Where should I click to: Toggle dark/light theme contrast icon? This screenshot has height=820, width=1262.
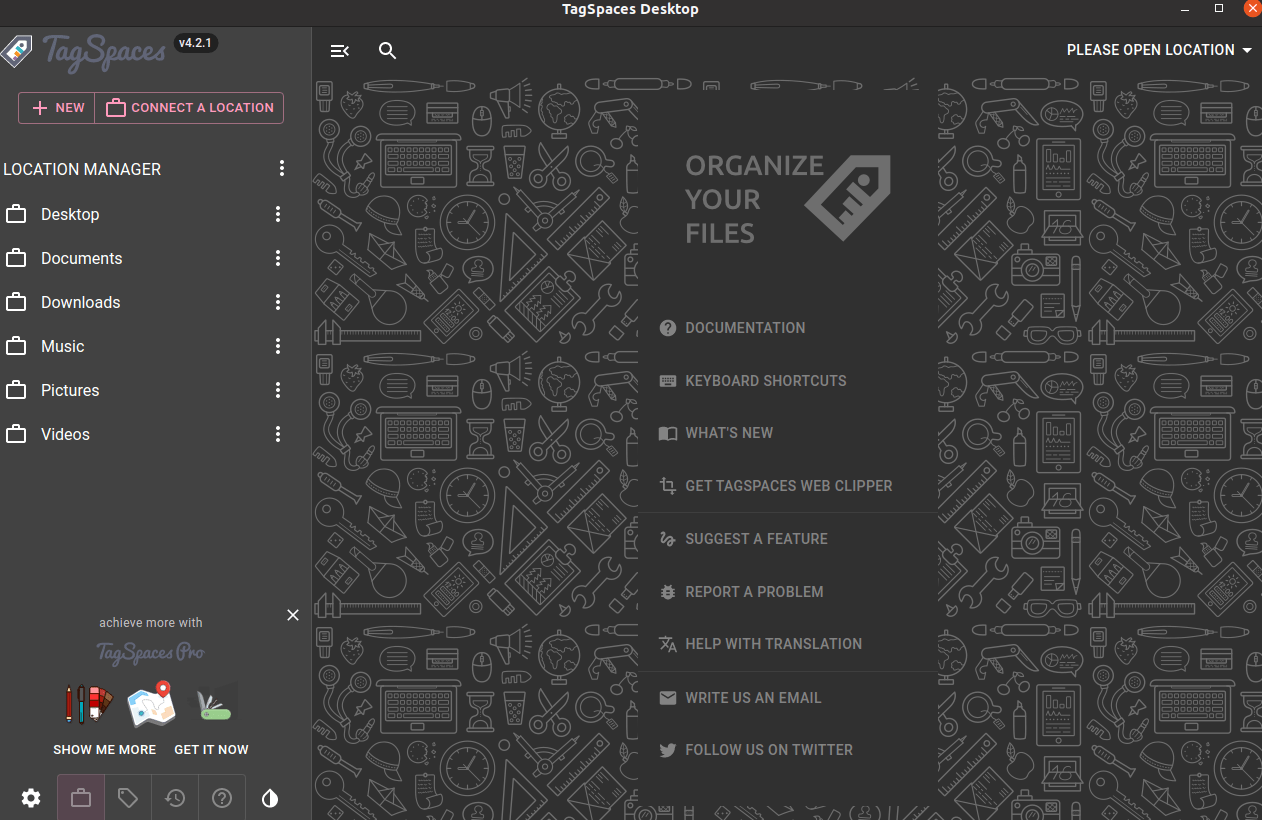click(270, 798)
